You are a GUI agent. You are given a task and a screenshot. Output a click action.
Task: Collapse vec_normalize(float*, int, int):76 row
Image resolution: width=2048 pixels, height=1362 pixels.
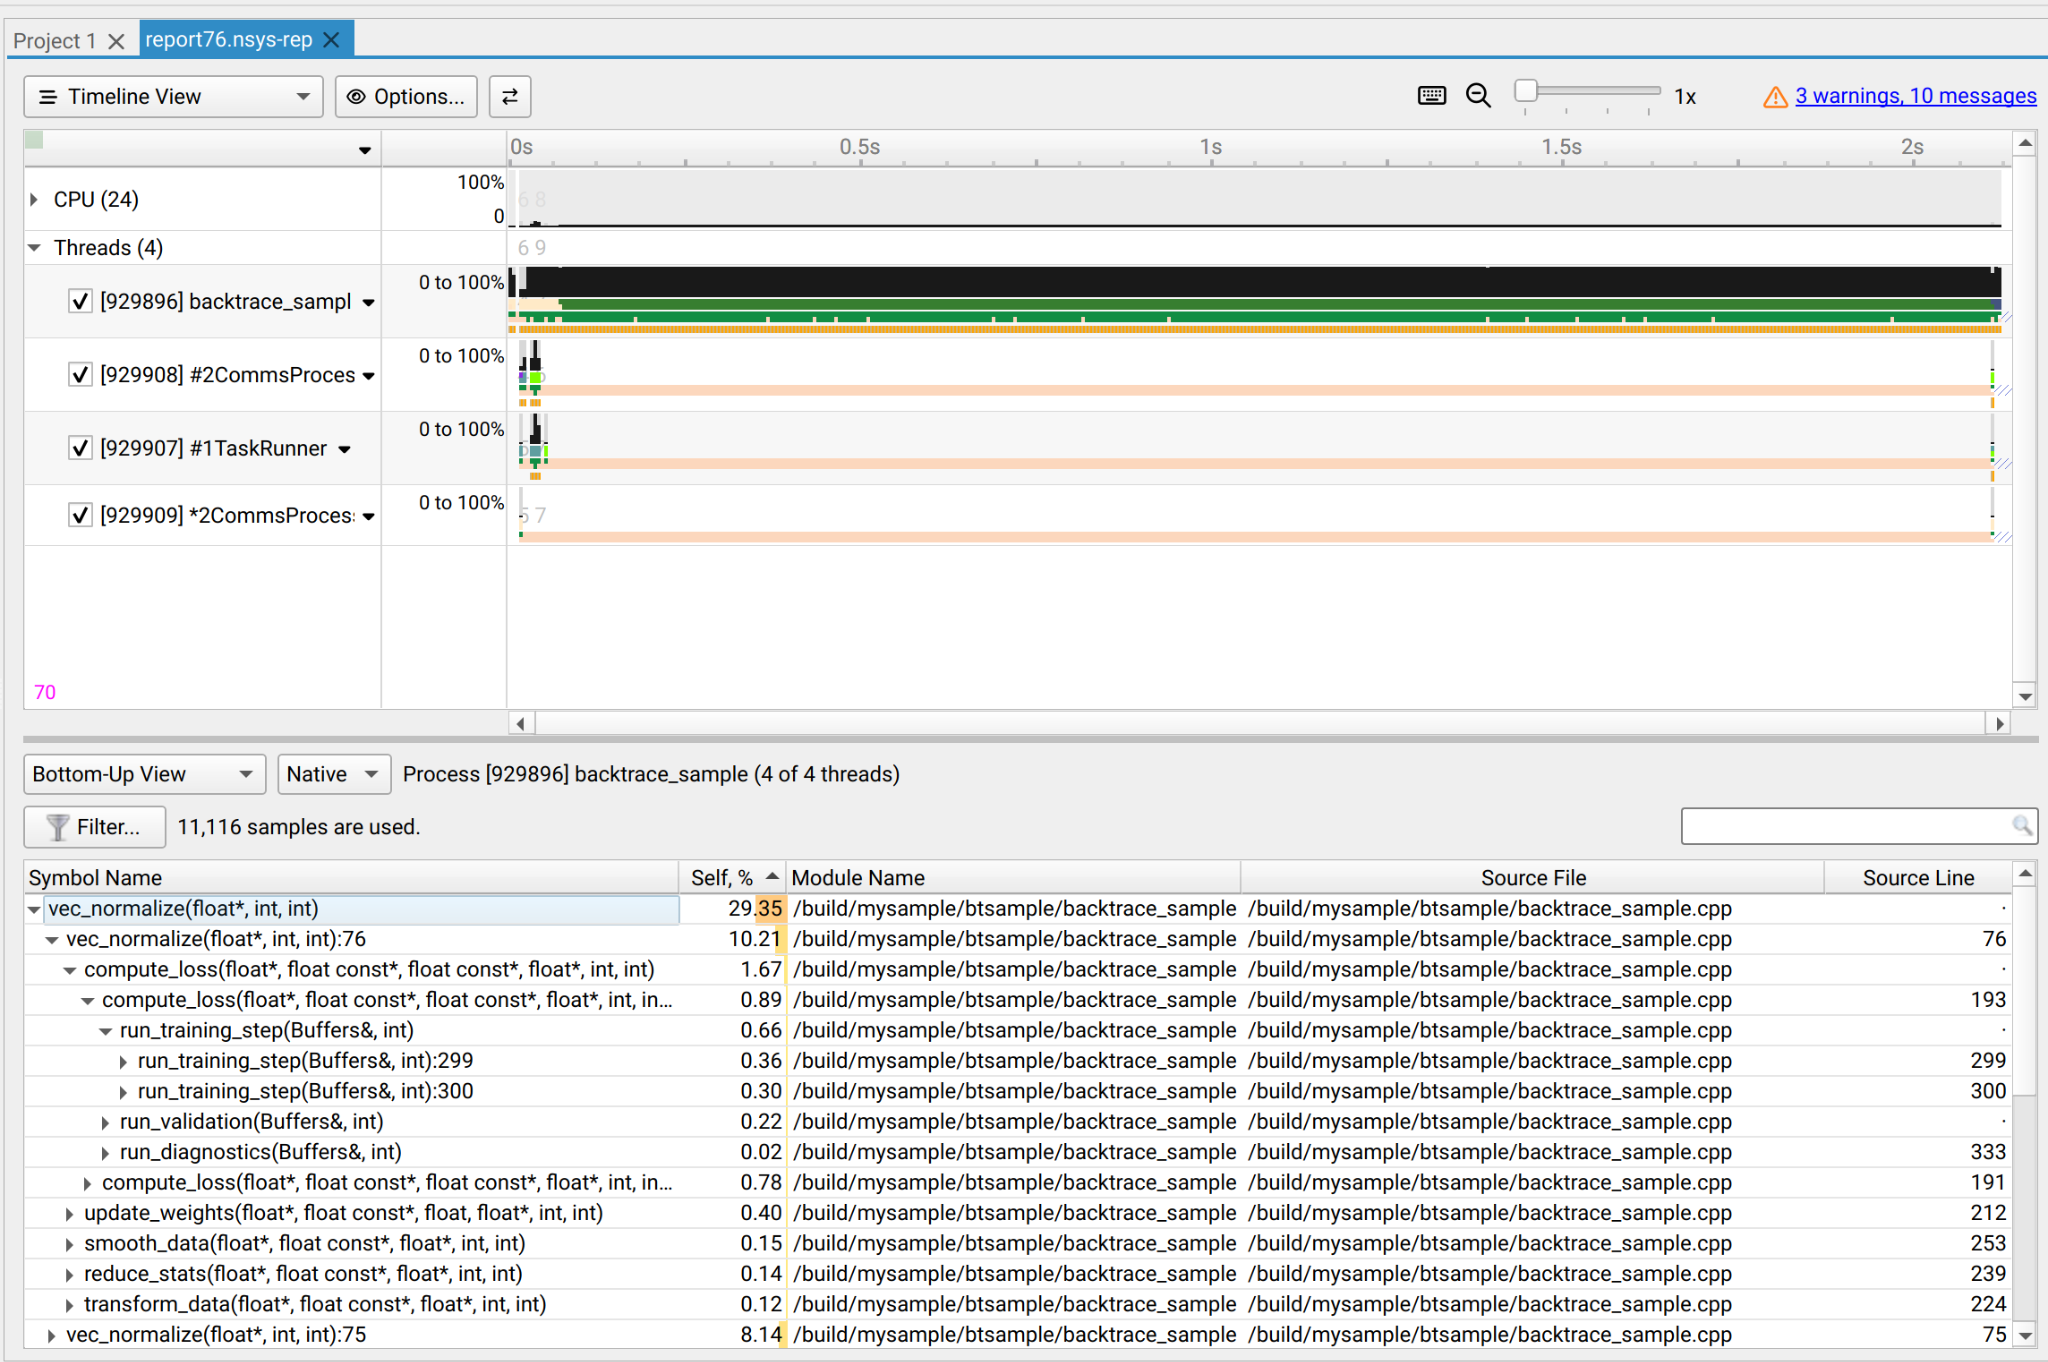click(52, 940)
